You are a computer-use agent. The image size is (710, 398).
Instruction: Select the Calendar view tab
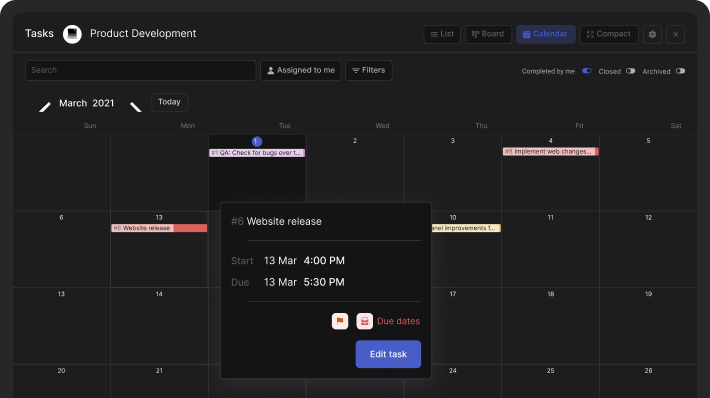pos(546,34)
